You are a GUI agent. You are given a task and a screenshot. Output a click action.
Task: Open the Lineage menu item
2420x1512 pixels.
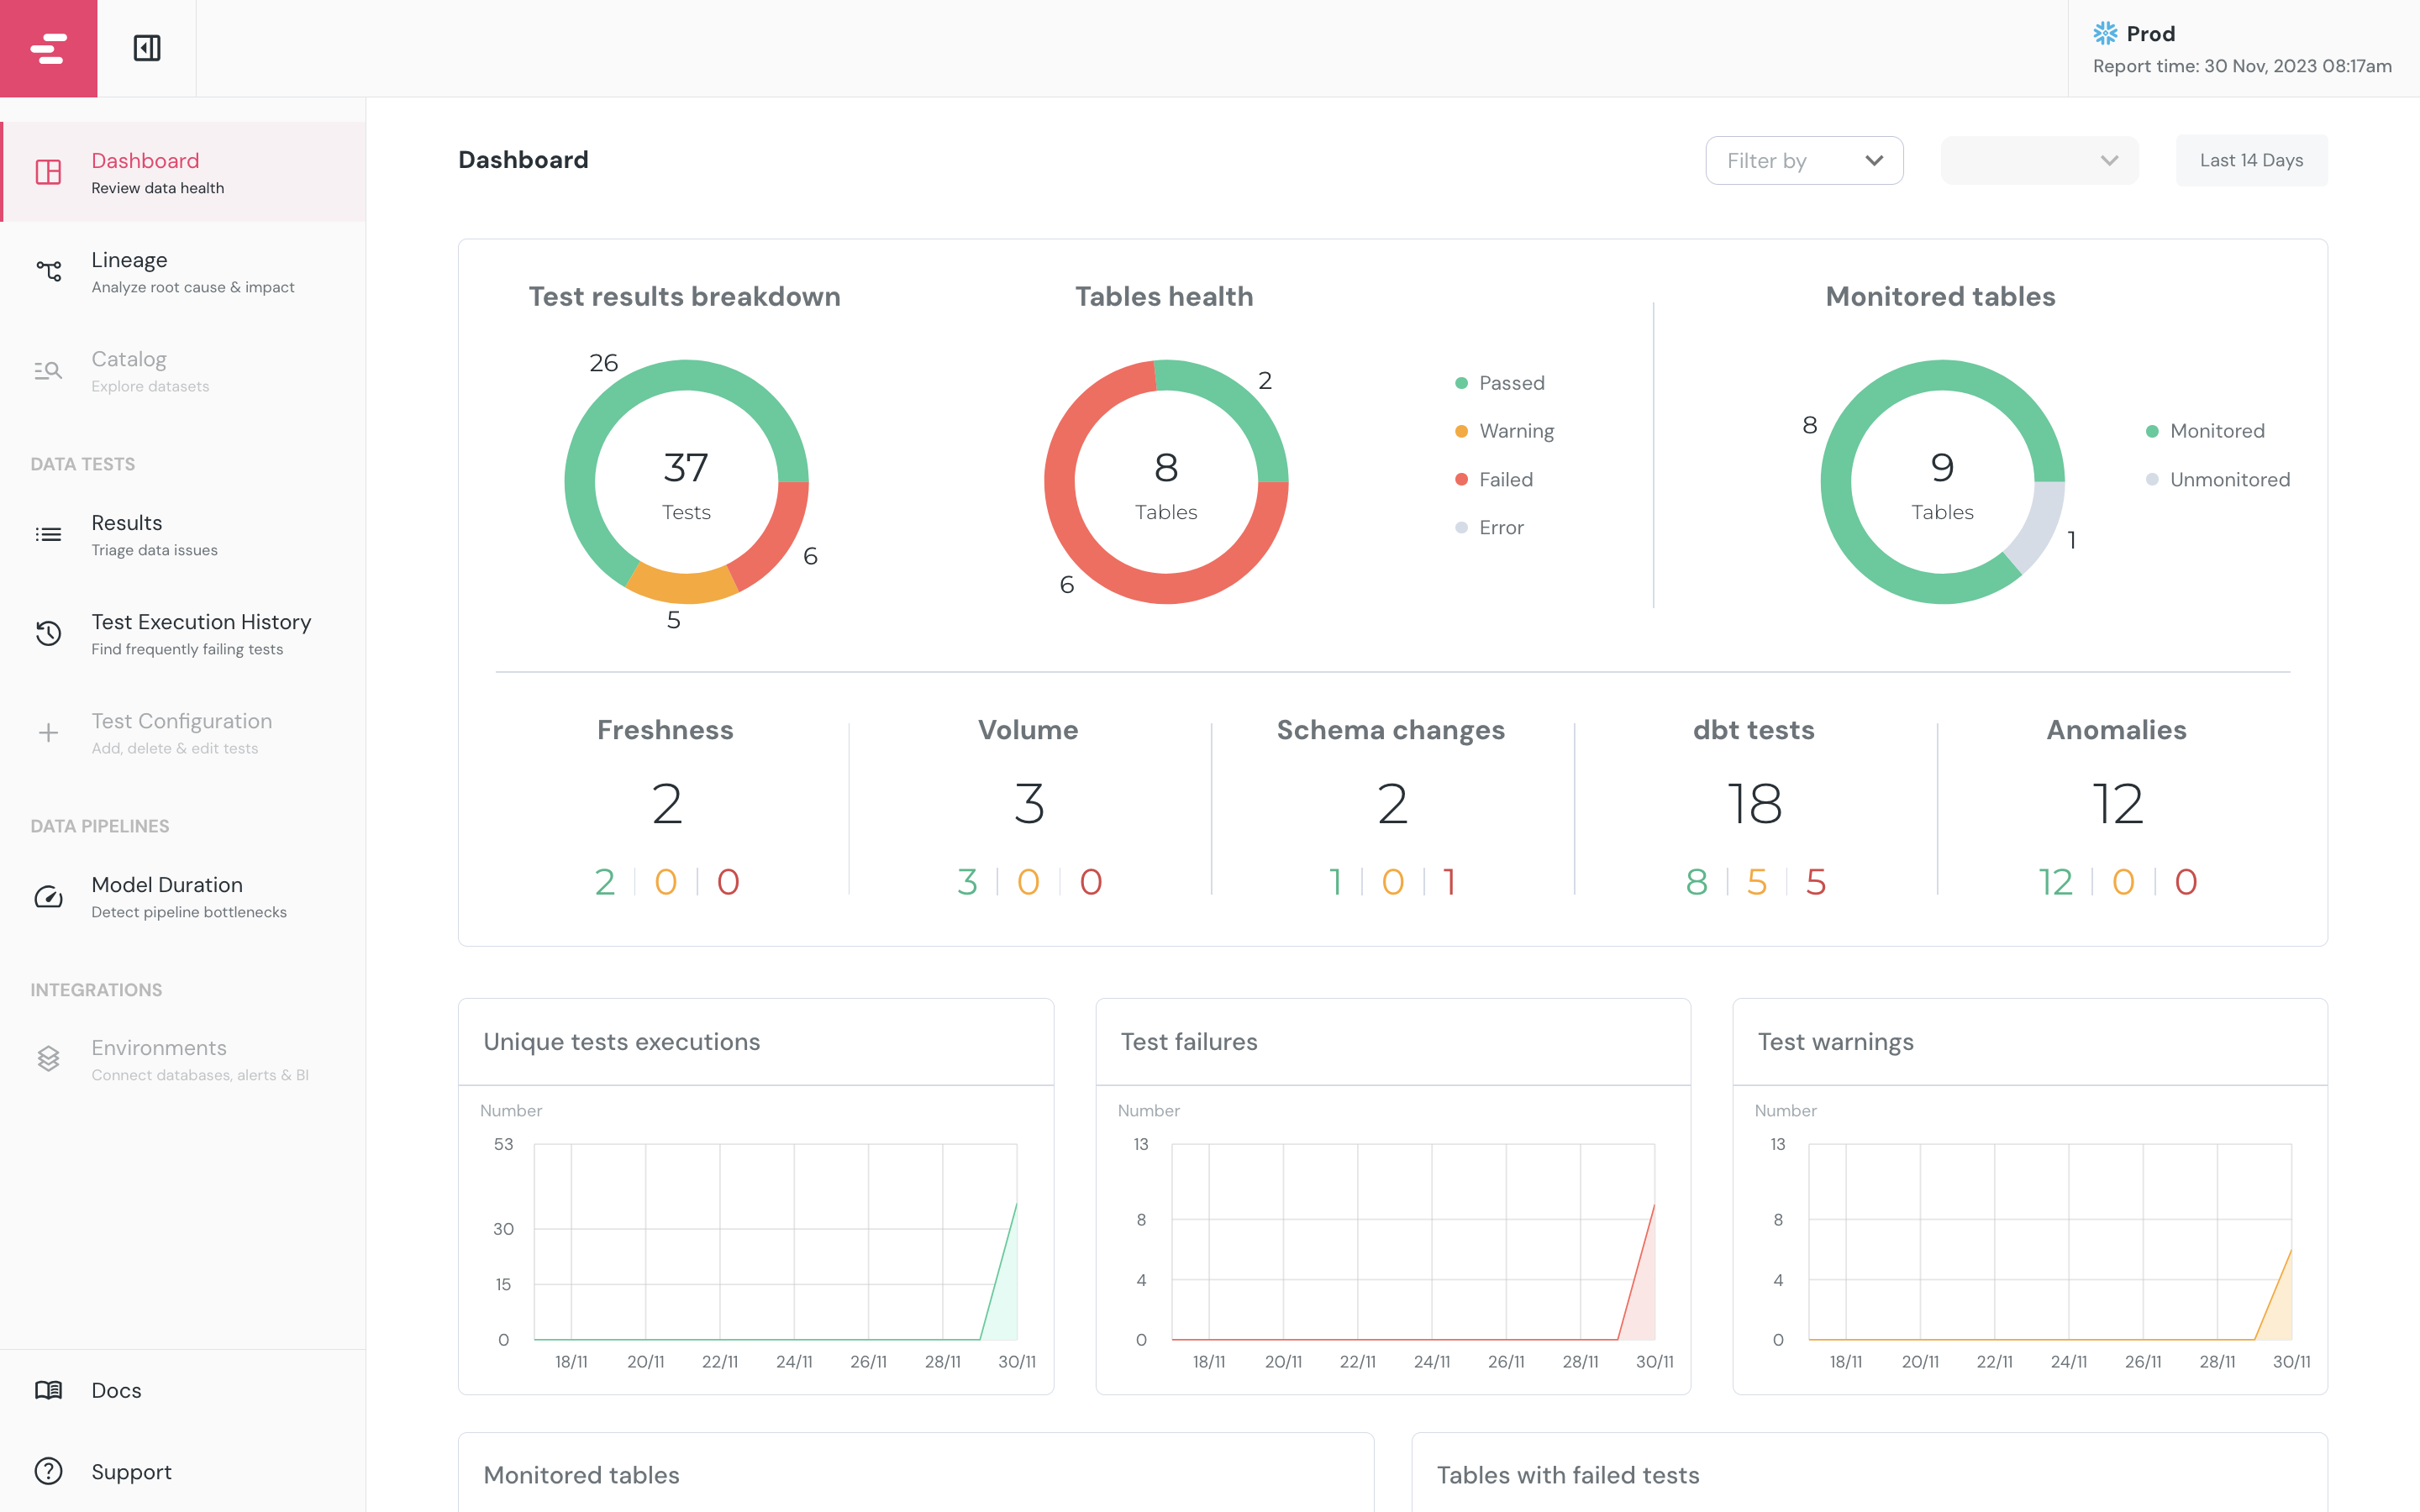click(183, 271)
